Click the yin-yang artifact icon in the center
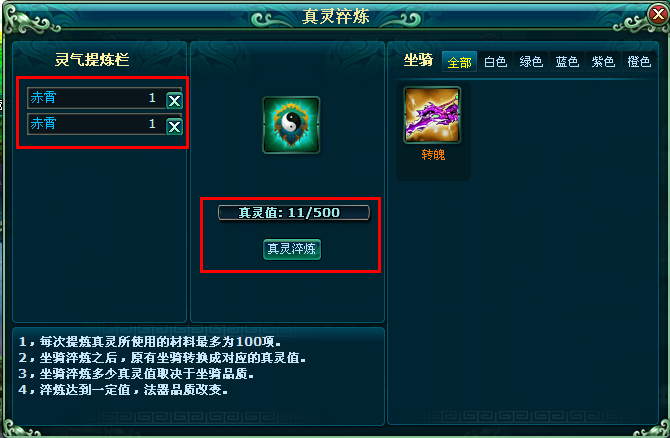 click(291, 125)
